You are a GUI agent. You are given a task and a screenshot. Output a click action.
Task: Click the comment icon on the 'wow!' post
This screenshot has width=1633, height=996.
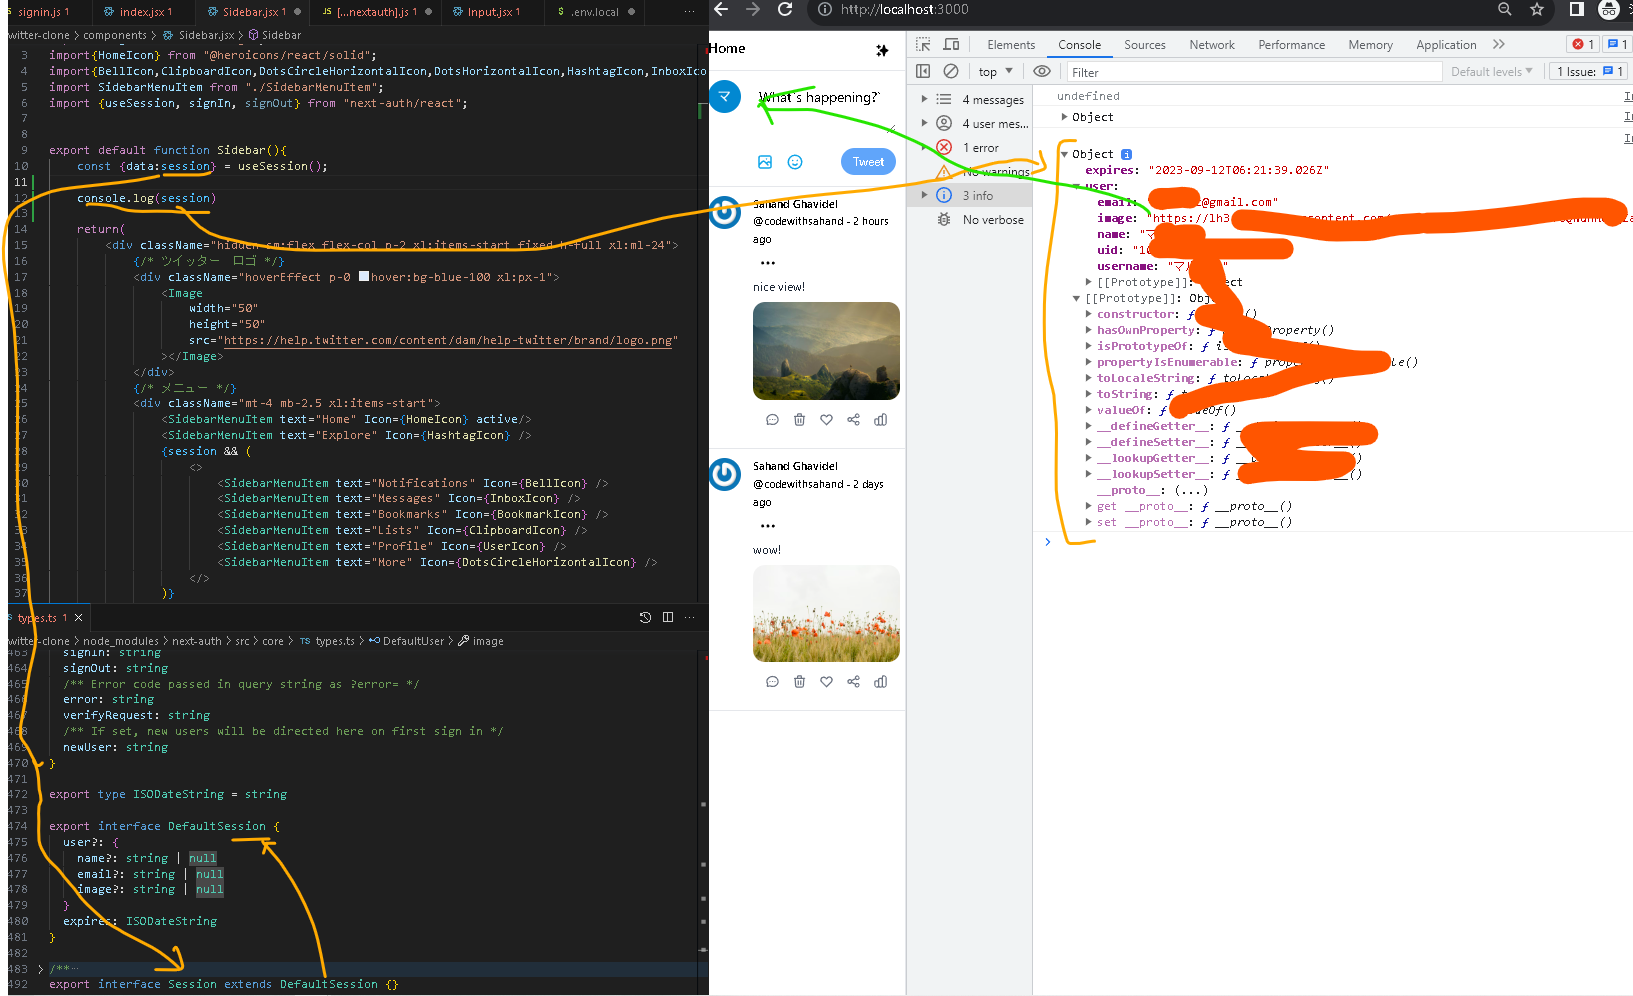(772, 682)
